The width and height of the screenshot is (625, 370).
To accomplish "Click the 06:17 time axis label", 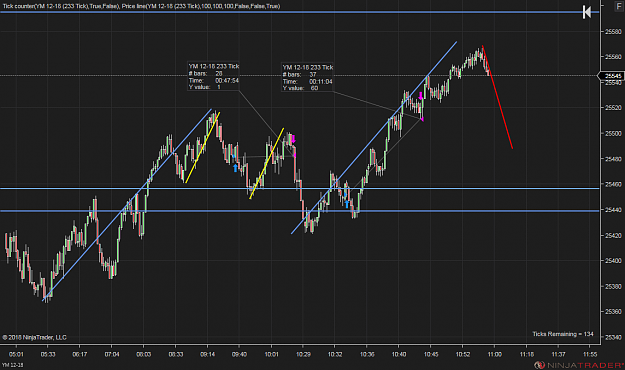I will (80, 354).
